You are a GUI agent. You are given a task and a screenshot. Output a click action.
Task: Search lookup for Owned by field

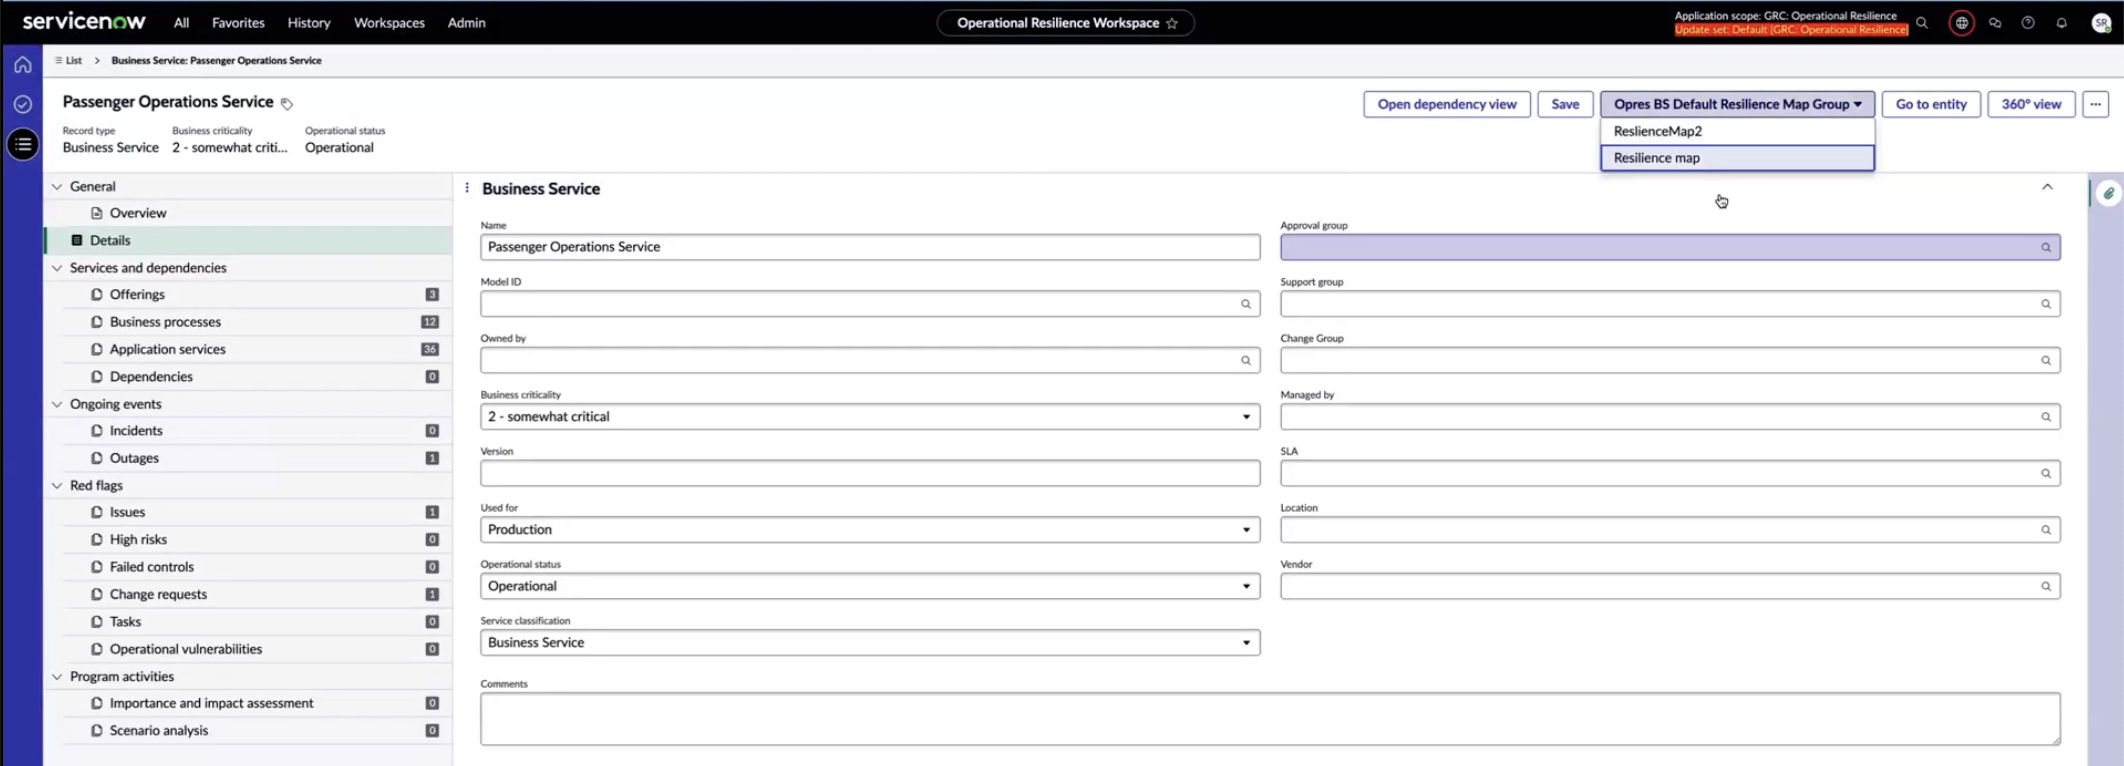[1246, 361]
